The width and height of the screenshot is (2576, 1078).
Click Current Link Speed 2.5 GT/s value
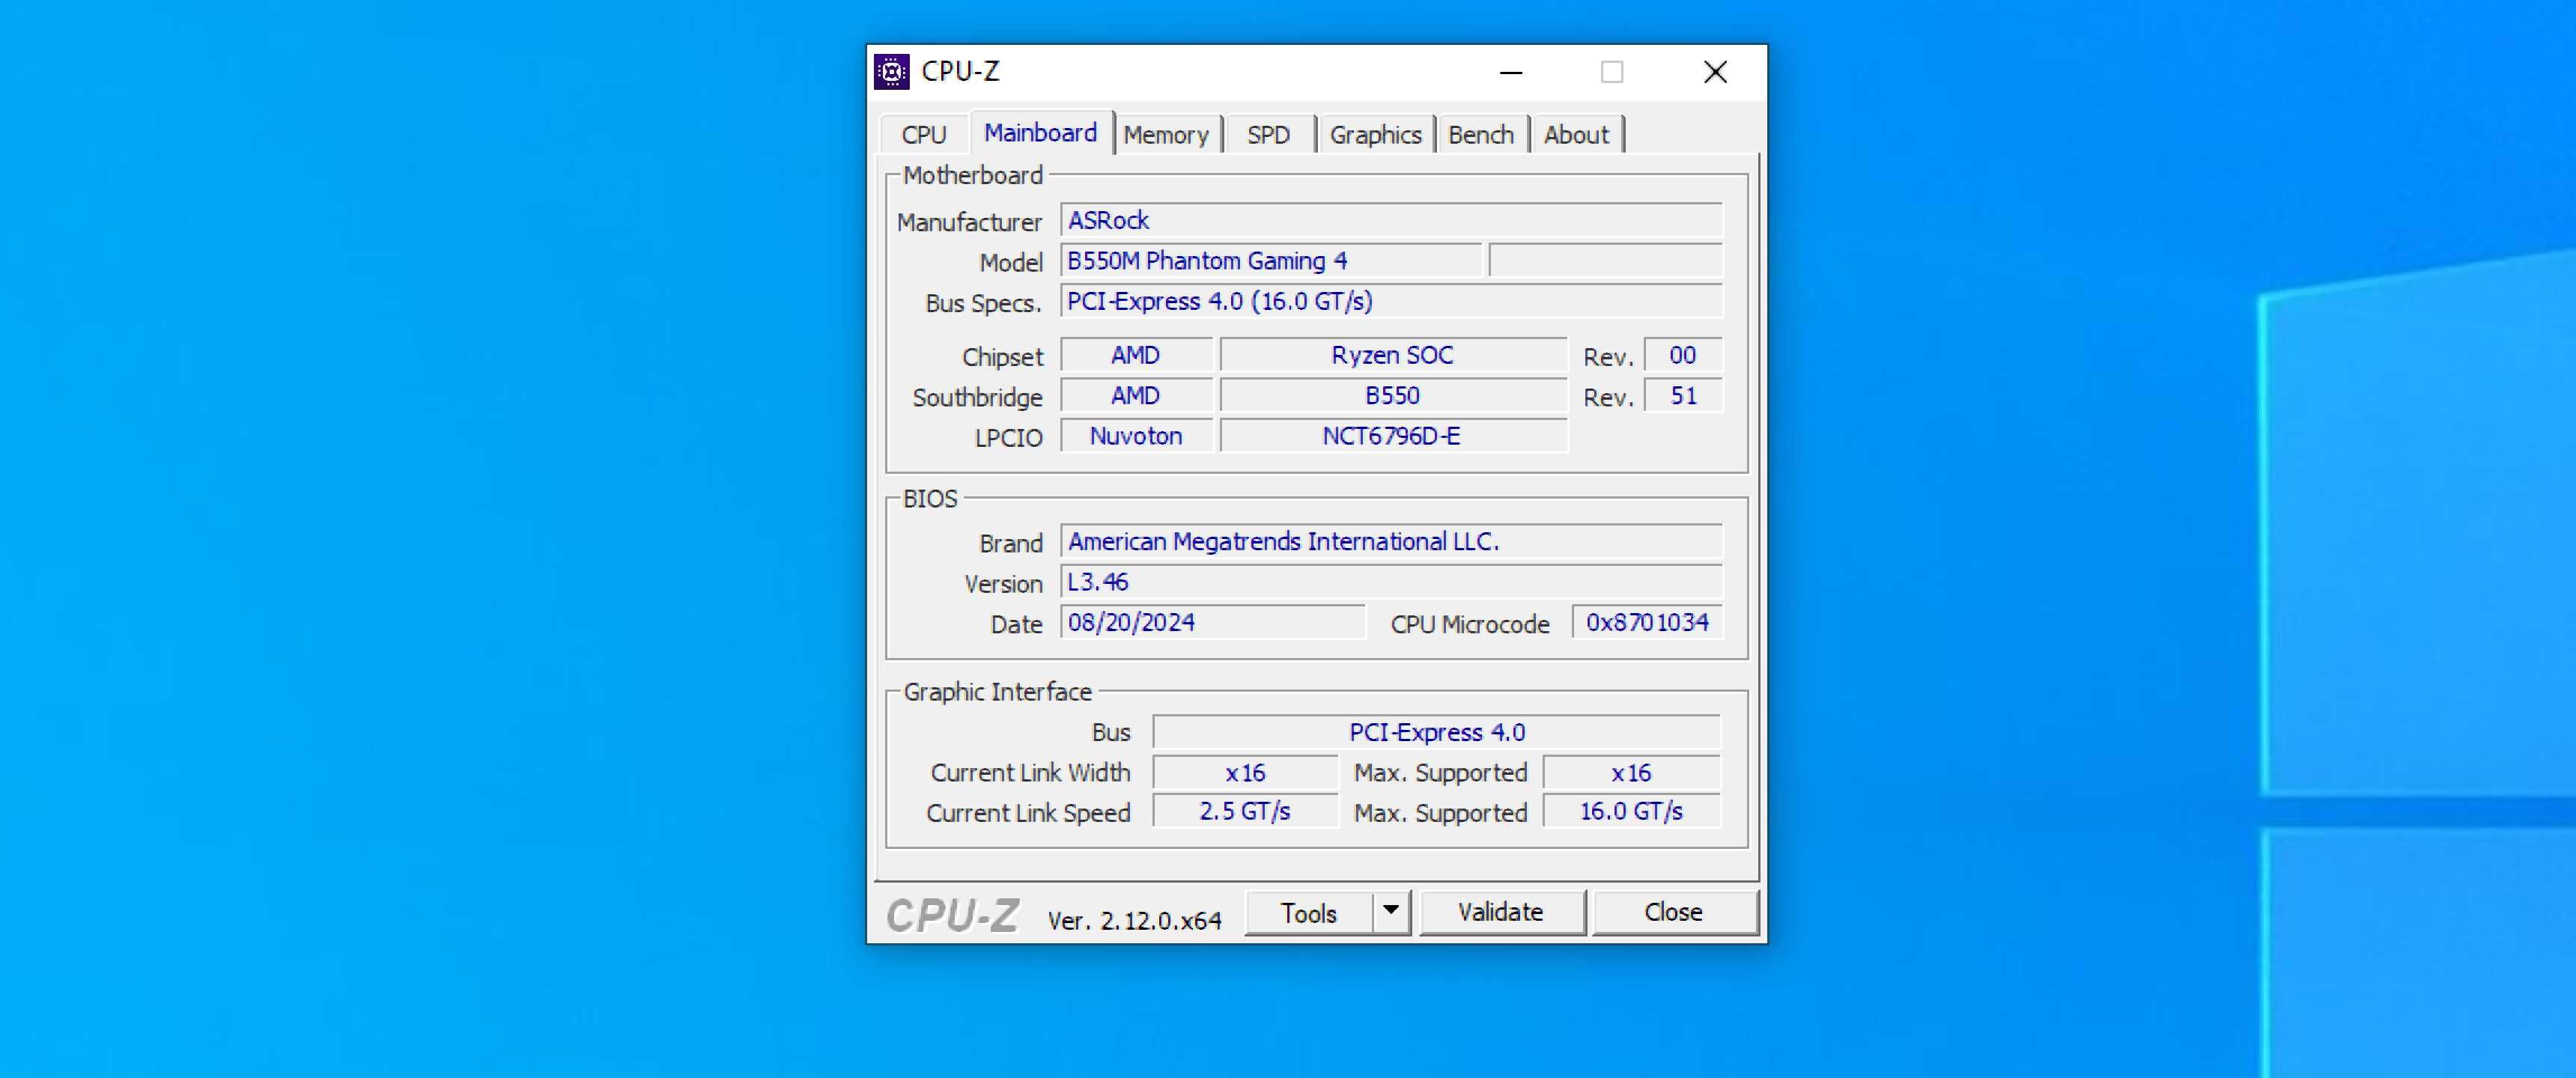tap(1245, 811)
